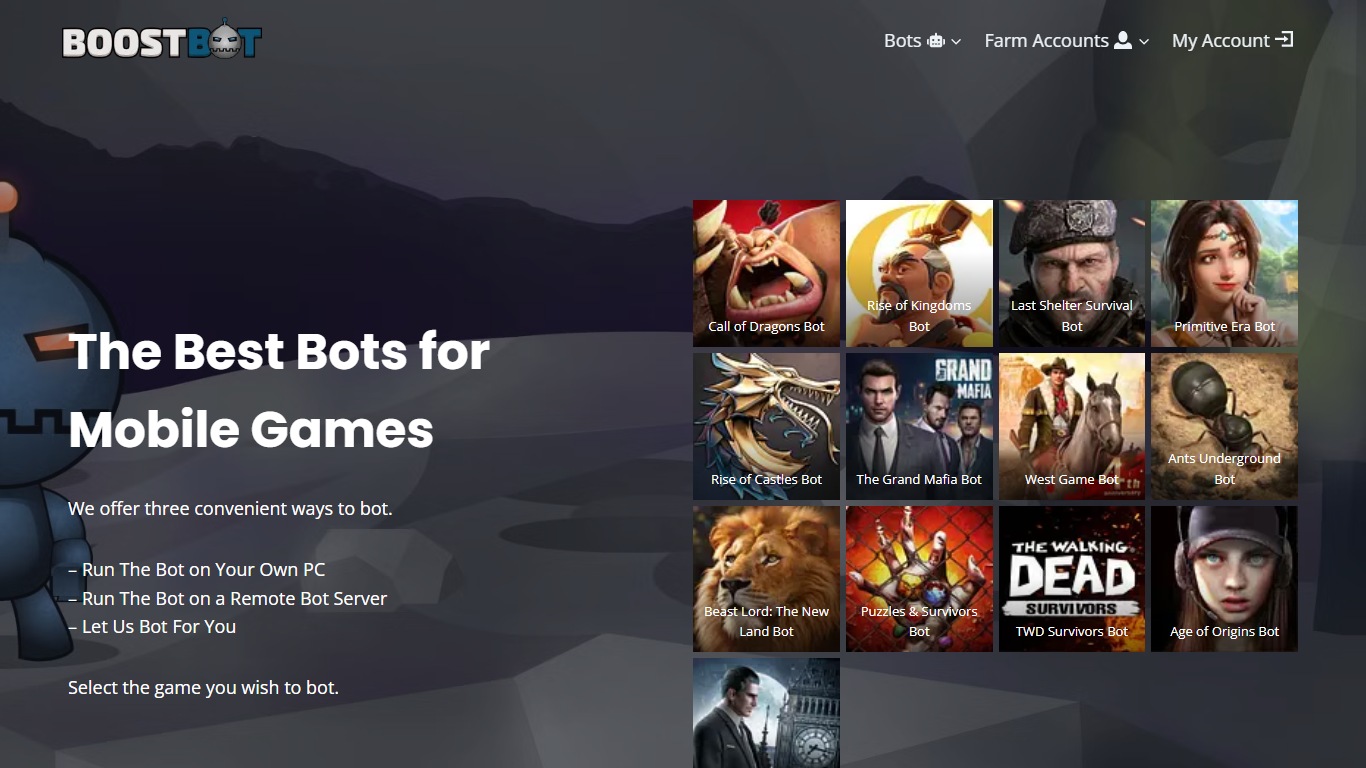Click the login arrow icon beside My Account
Viewport: 1366px width, 768px height.
point(1285,40)
